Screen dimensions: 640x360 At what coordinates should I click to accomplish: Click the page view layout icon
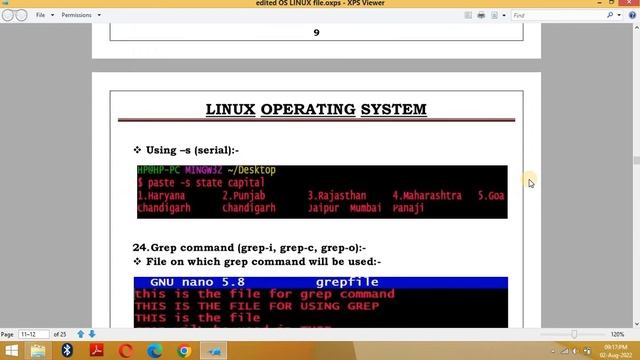coord(494,15)
